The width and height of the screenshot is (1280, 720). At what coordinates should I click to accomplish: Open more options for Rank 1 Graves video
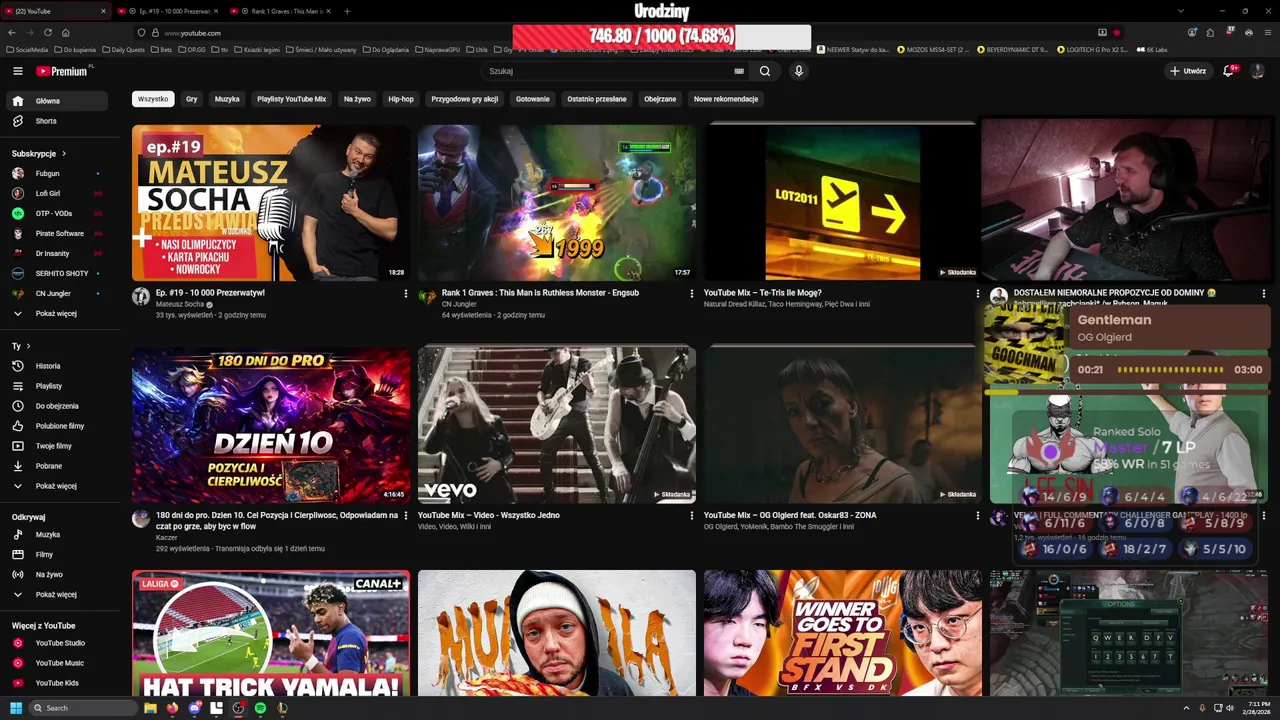692,294
